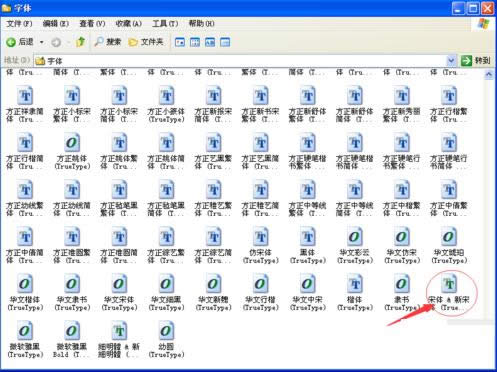Open the 查看(V) menu

(x=92, y=24)
